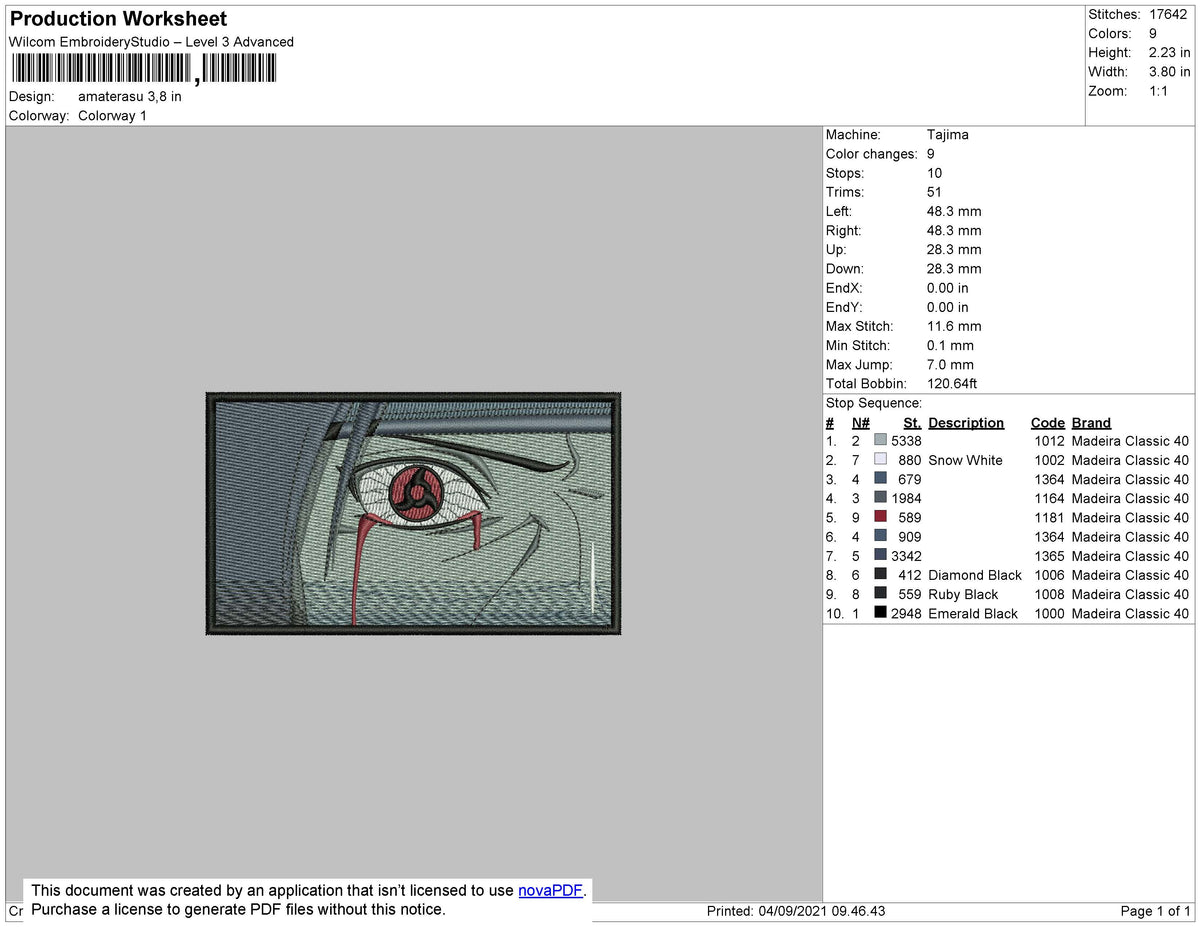The height and width of the screenshot is (927, 1200).
Task: Click the barcode under the Wilcom header
Action: (145, 69)
